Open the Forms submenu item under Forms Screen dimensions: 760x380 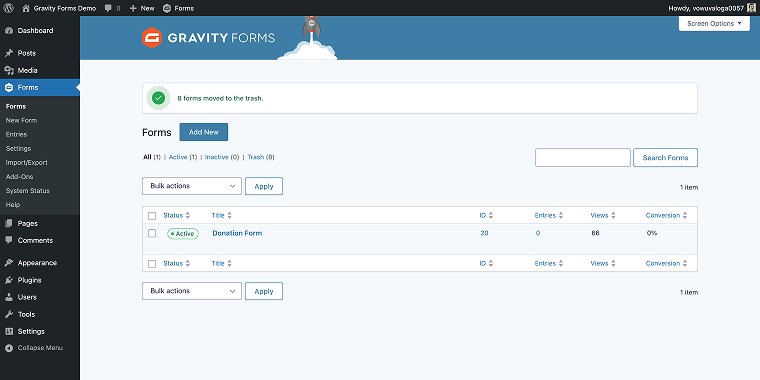click(x=16, y=106)
